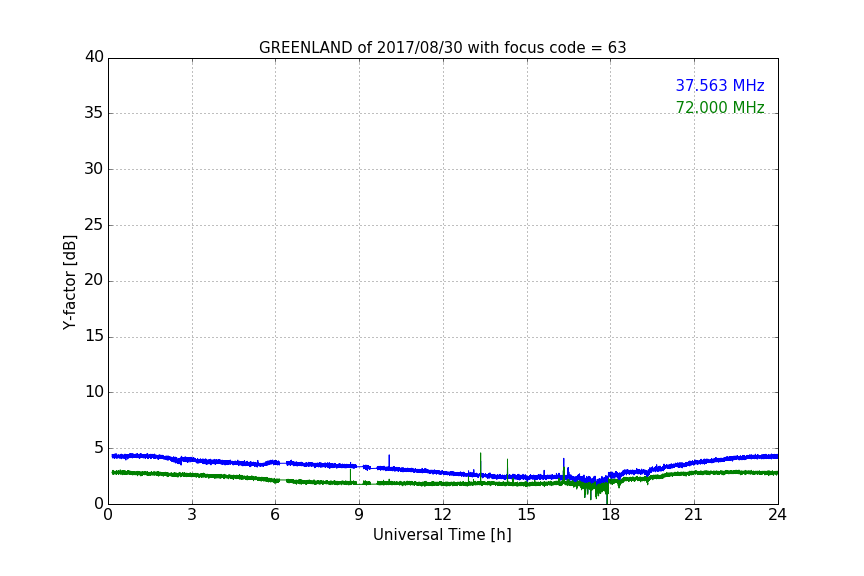This screenshot has width=864, height=576.
Task: Click the 'Y-factor [dB]' axis label
Action: tap(69, 282)
